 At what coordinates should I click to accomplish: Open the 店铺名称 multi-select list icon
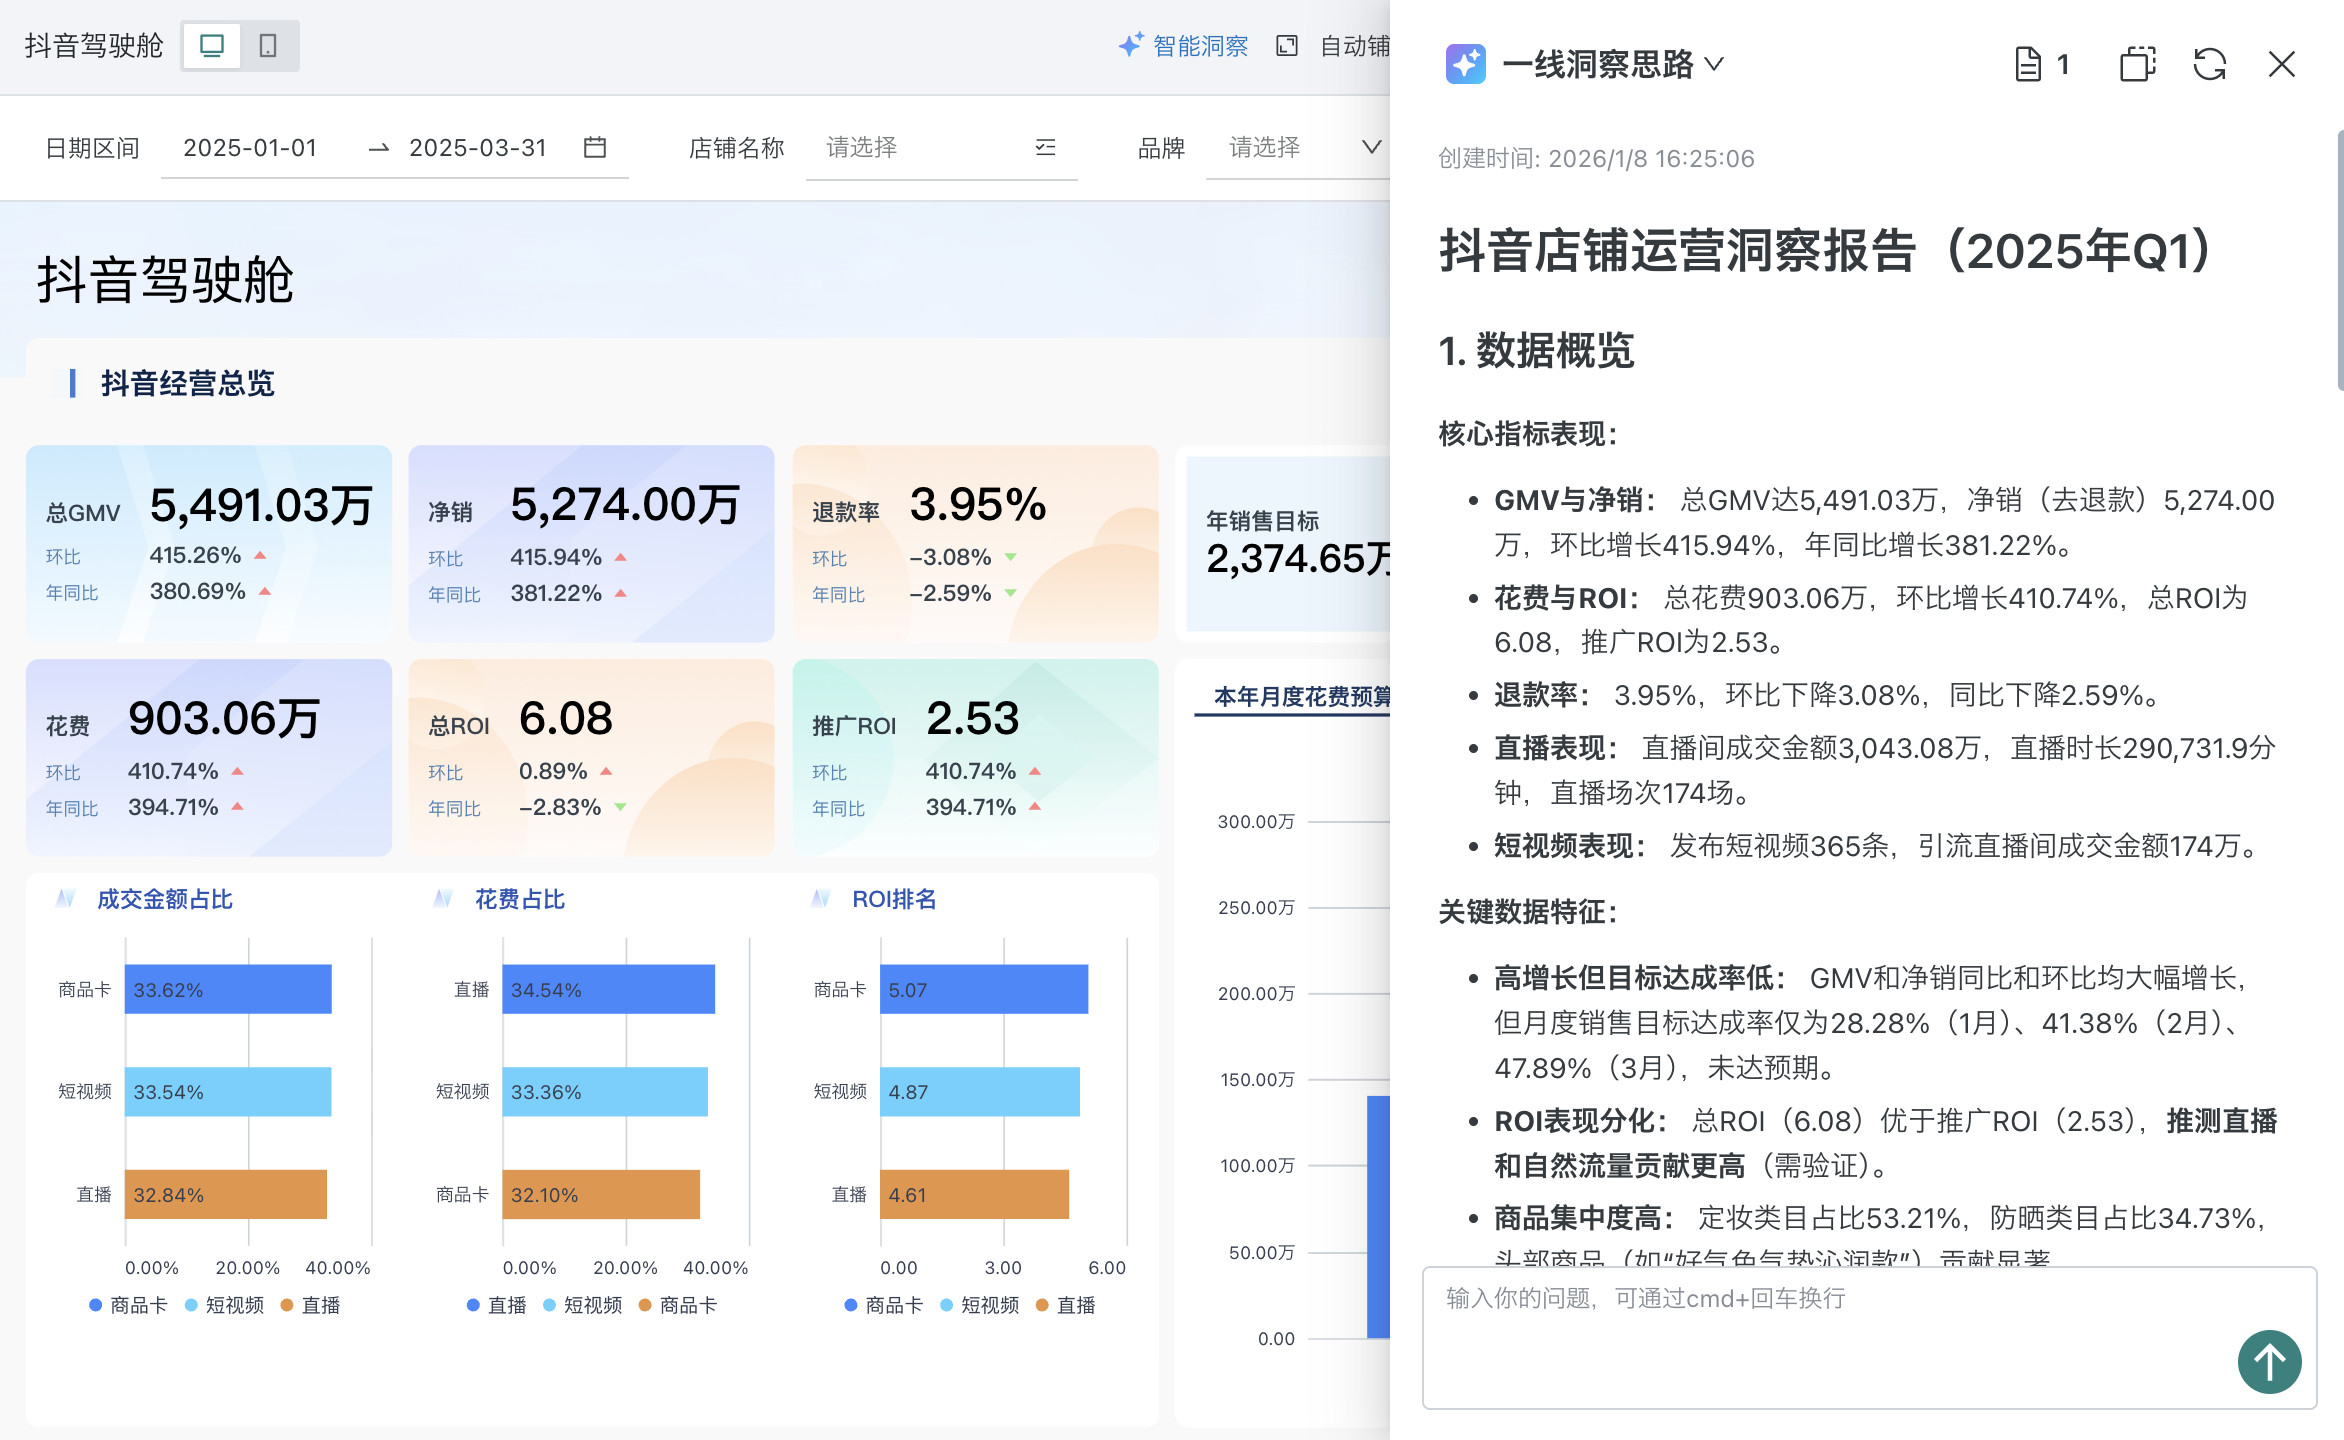coord(1045,148)
